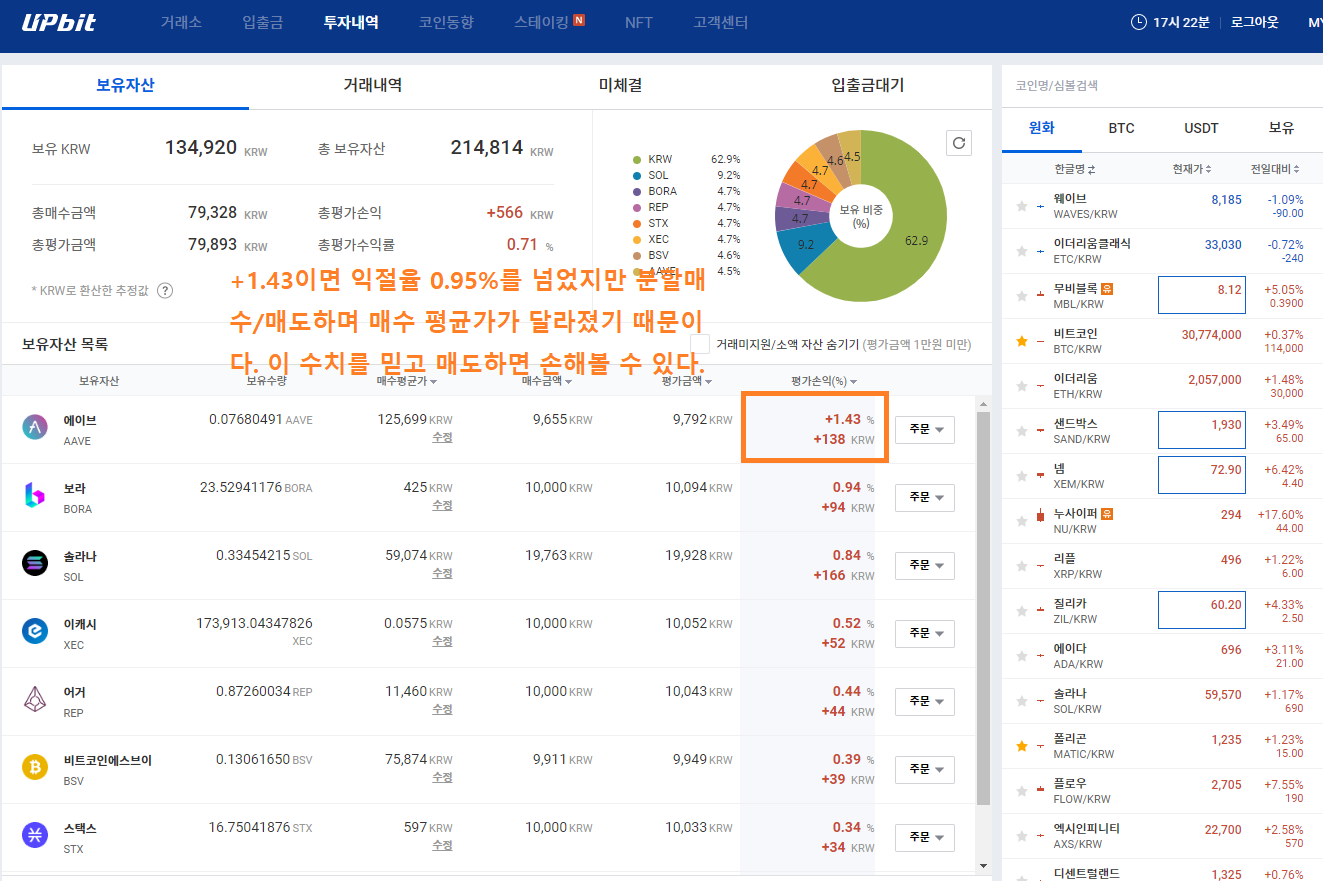Open the 코인동향 menu
Screen dimensions: 1323x881
click(446, 22)
